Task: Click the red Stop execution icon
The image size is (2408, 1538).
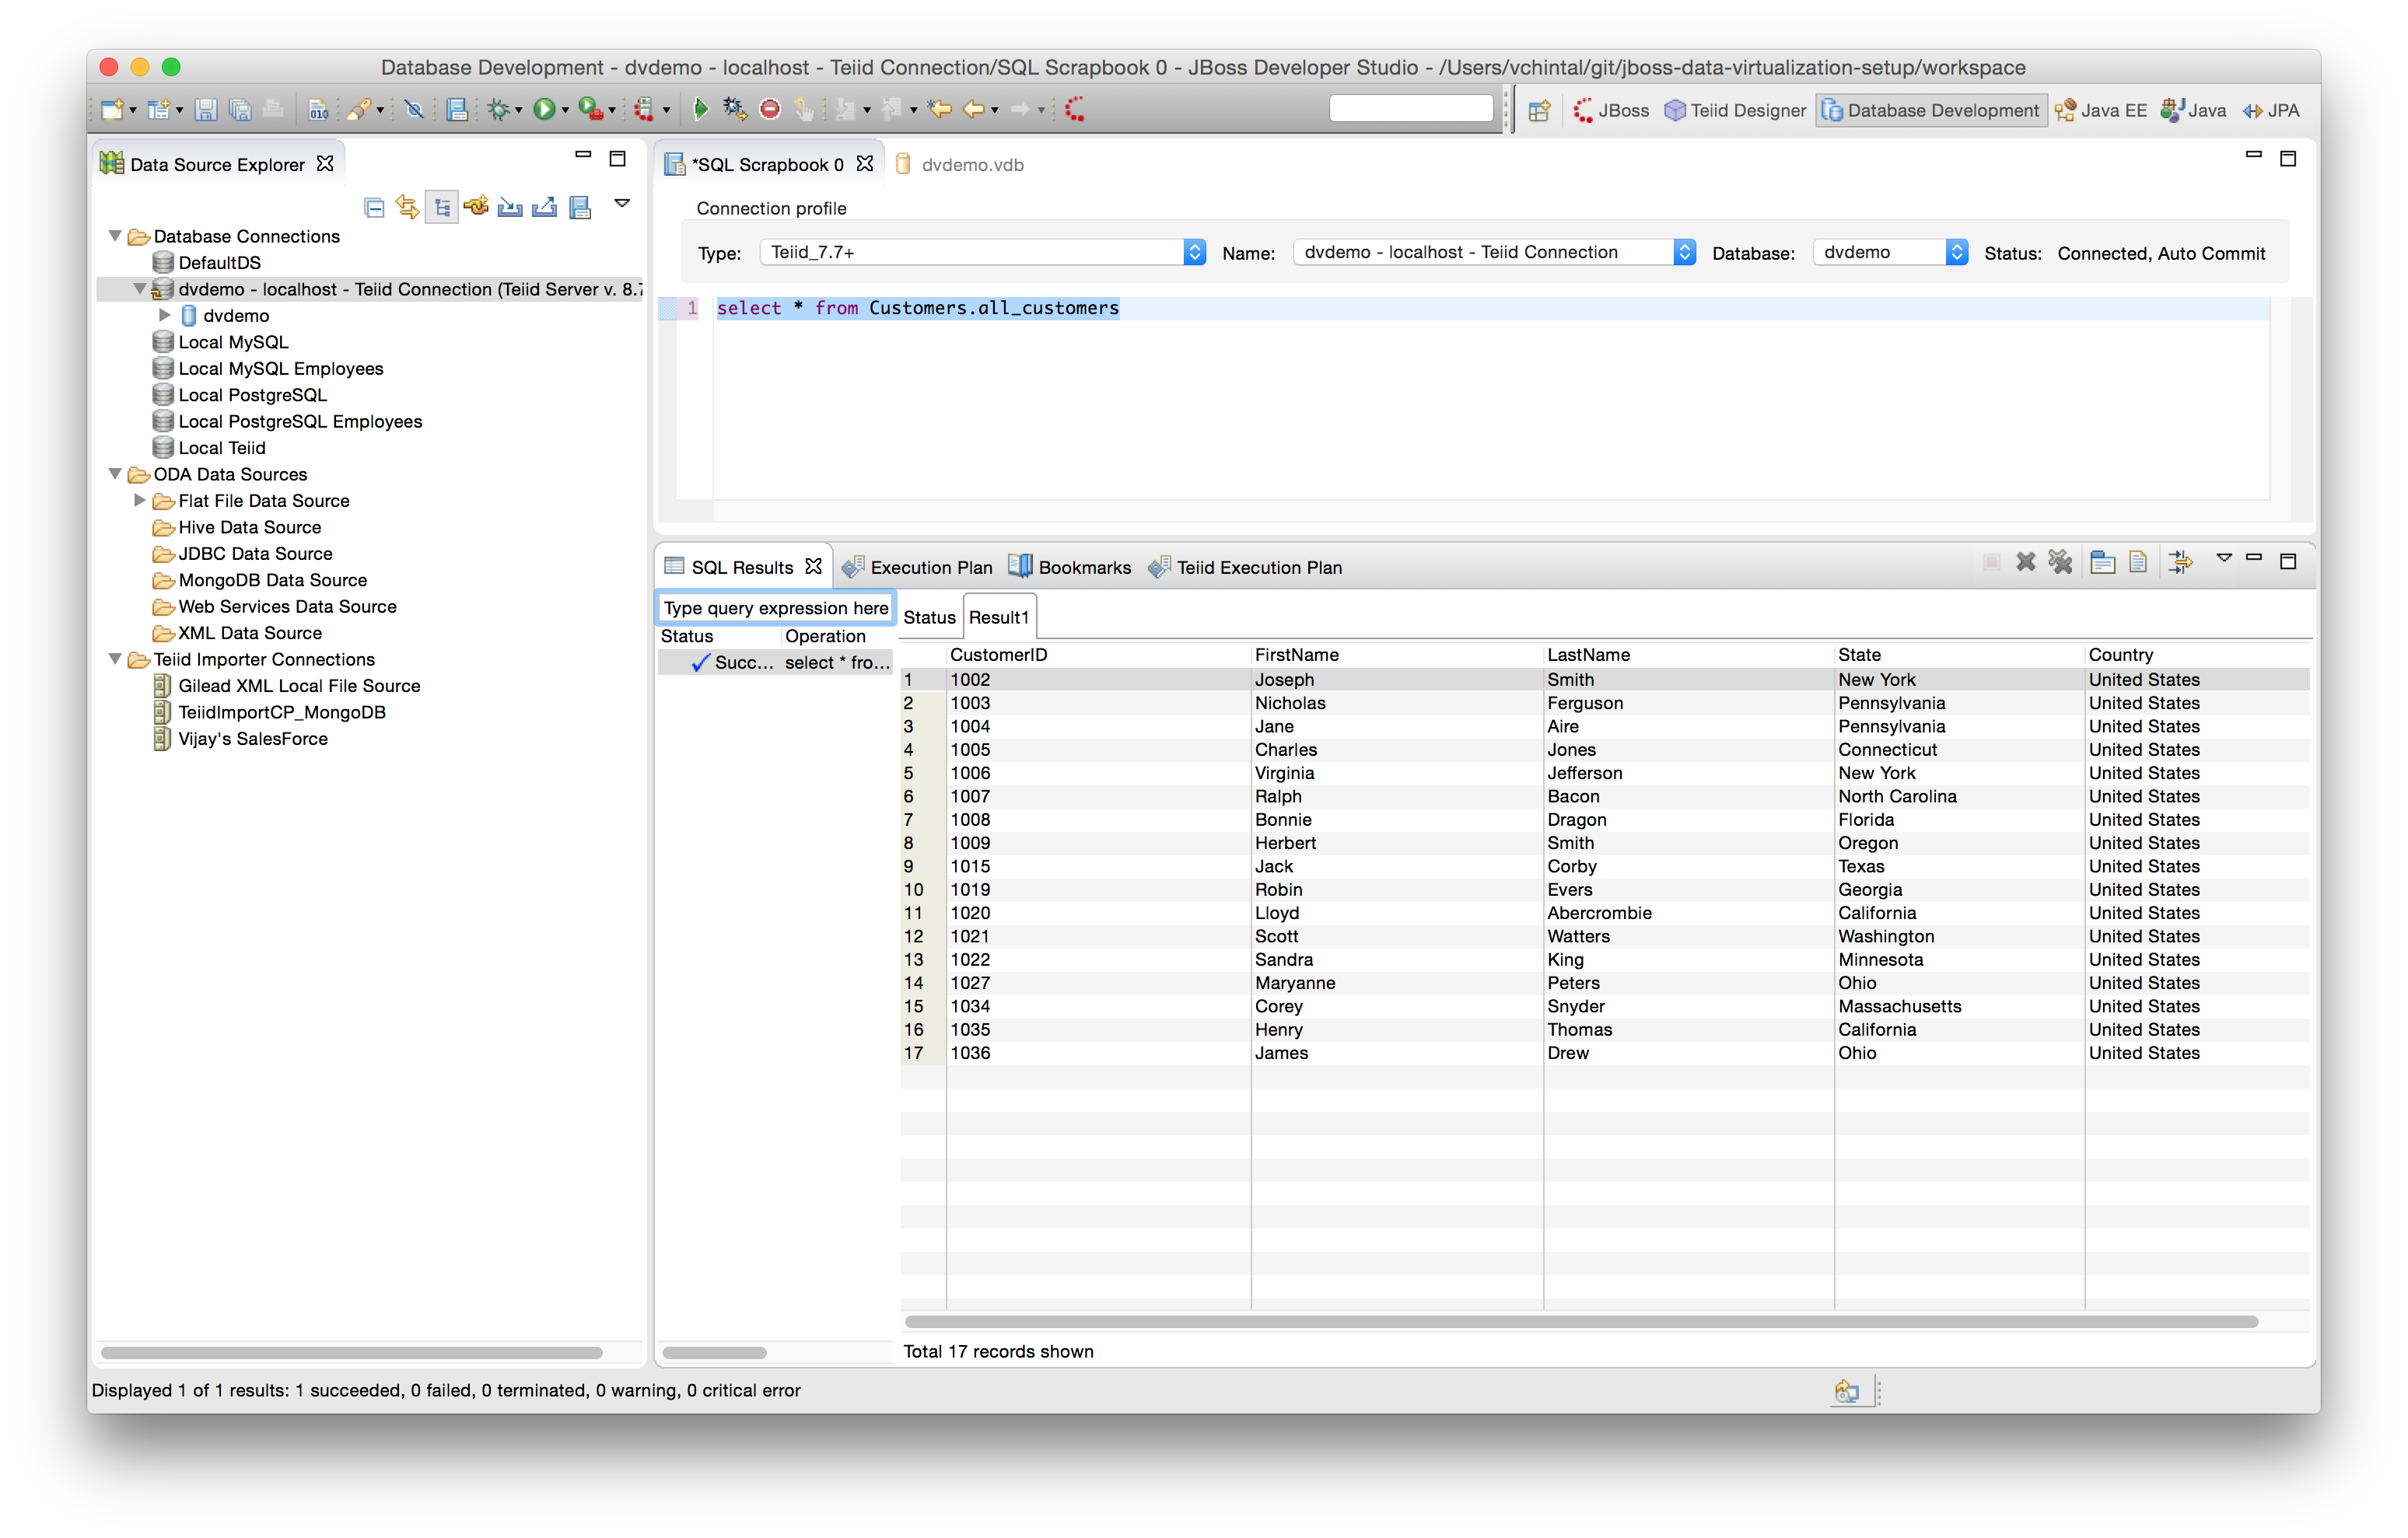Action: coord(768,108)
